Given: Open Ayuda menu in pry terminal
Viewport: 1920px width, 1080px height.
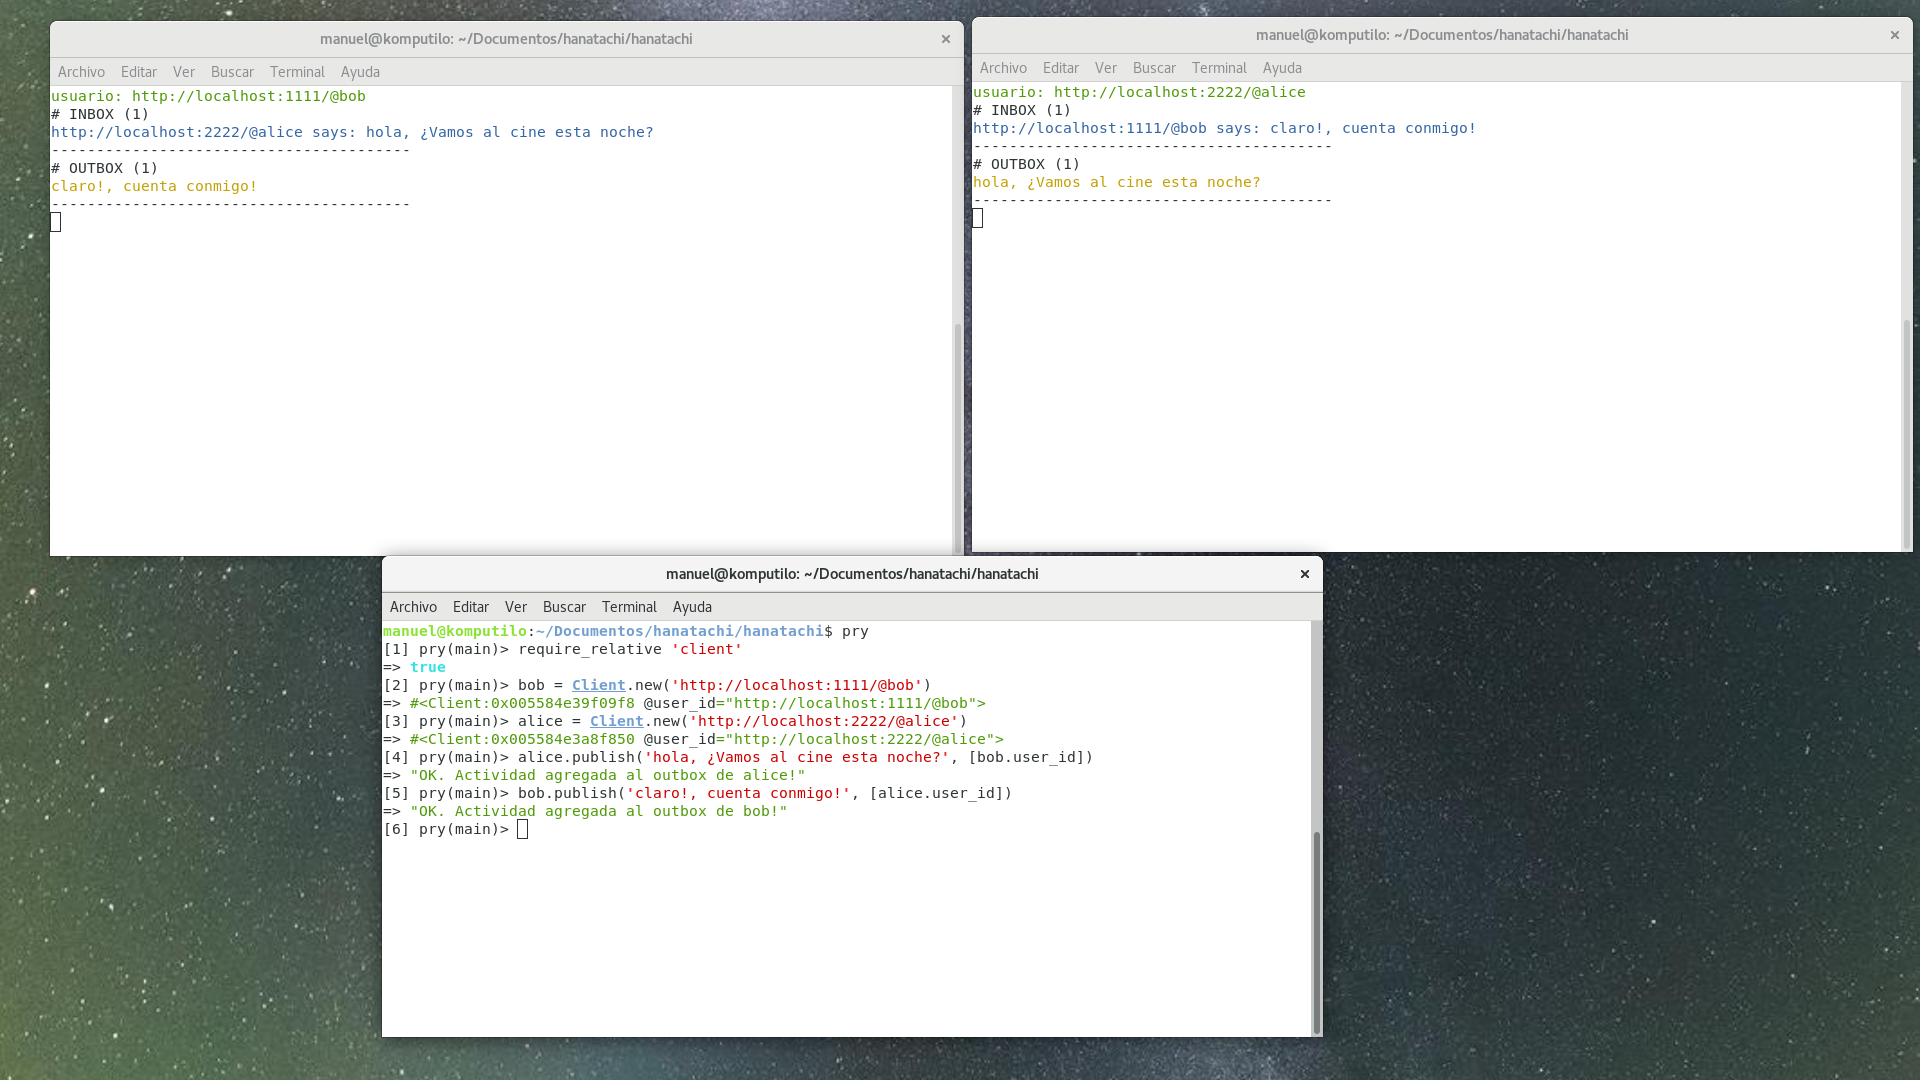Looking at the screenshot, I should [692, 607].
